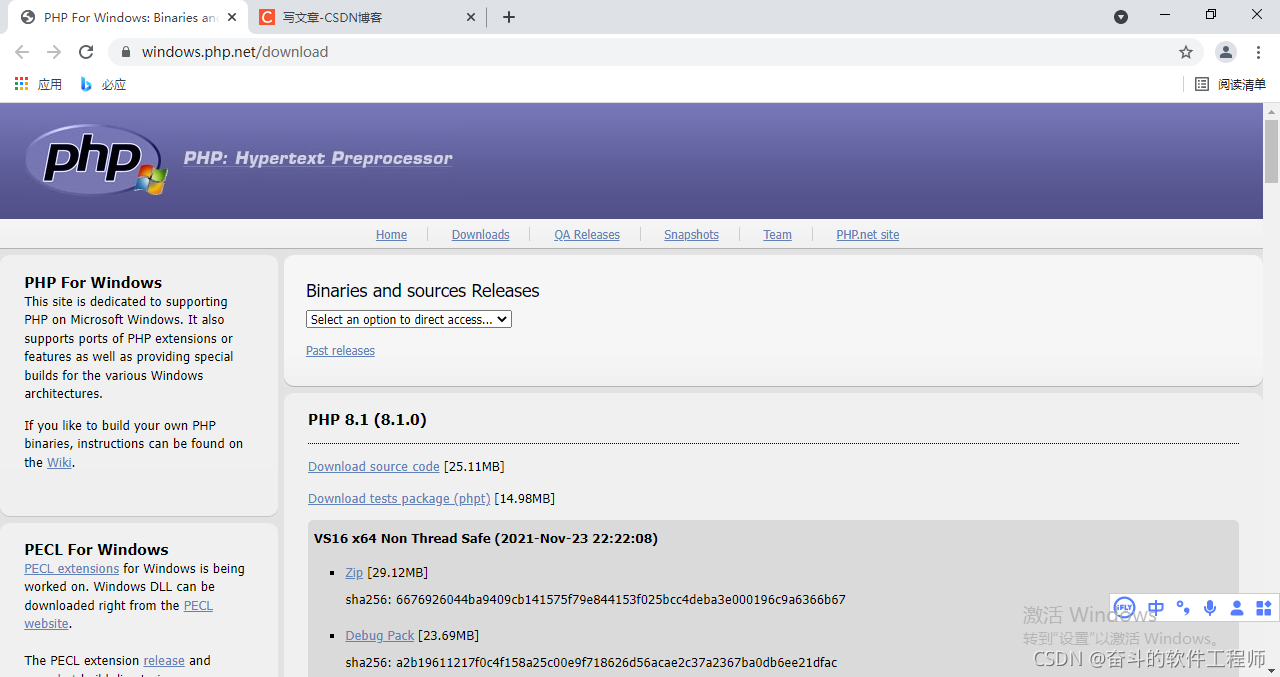The width and height of the screenshot is (1280, 677).
Task: Click the punctuation mode icon in IME bar
Action: pos(1183,607)
